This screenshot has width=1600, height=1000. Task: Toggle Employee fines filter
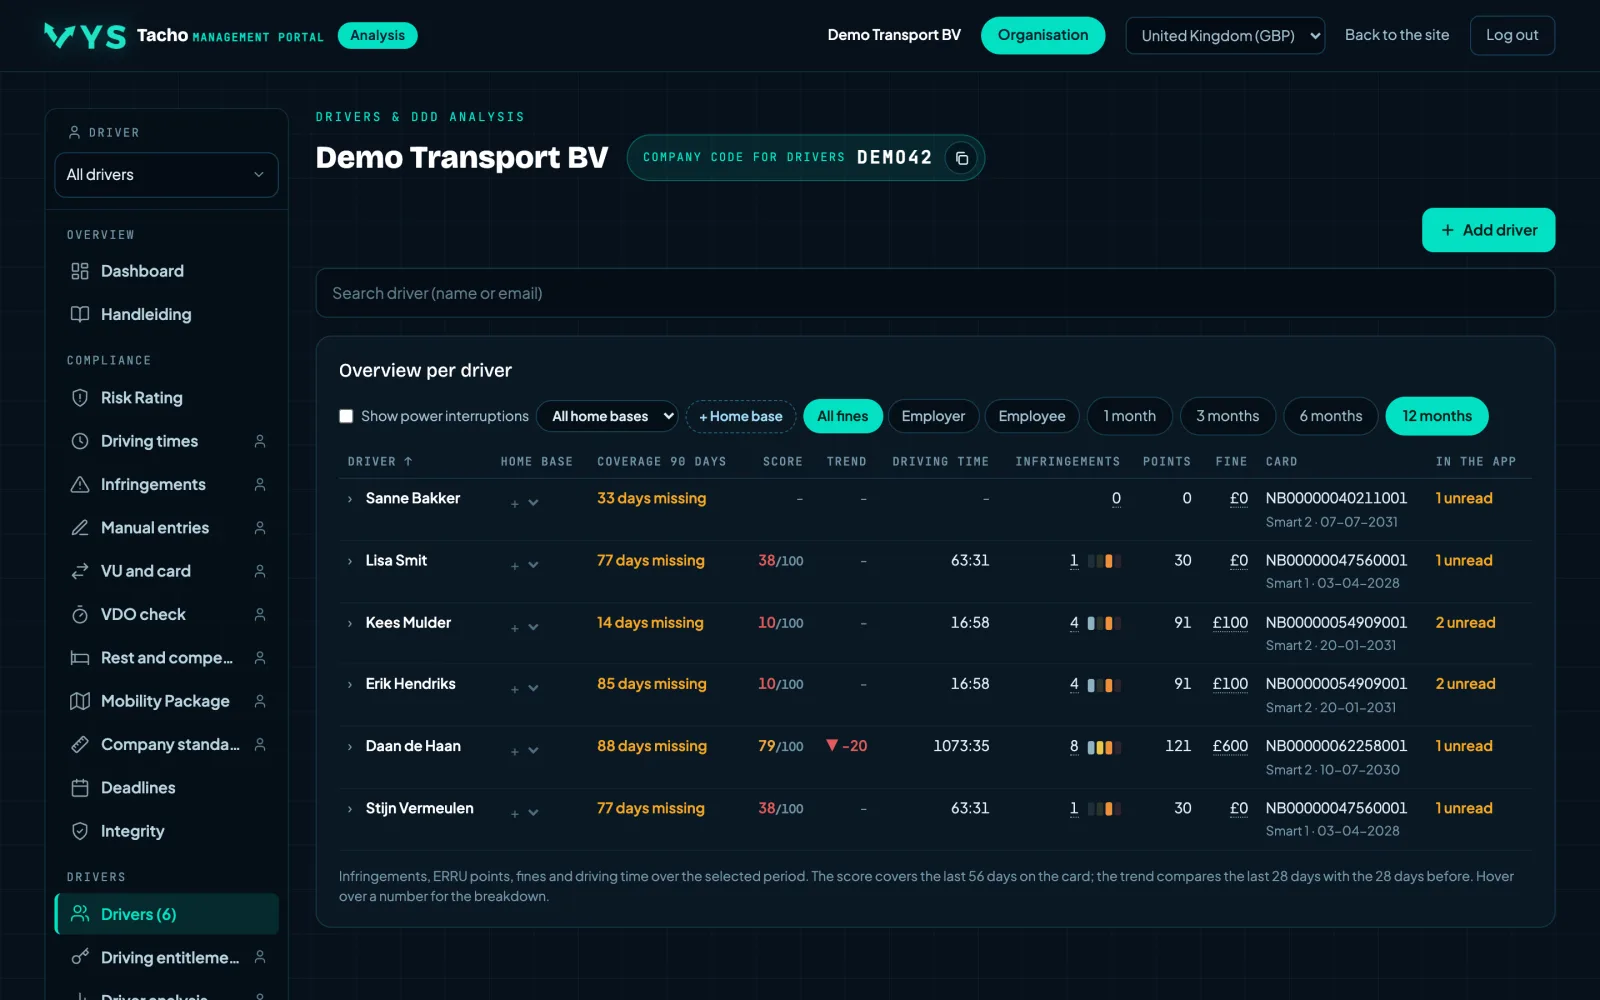pyautogui.click(x=1032, y=416)
